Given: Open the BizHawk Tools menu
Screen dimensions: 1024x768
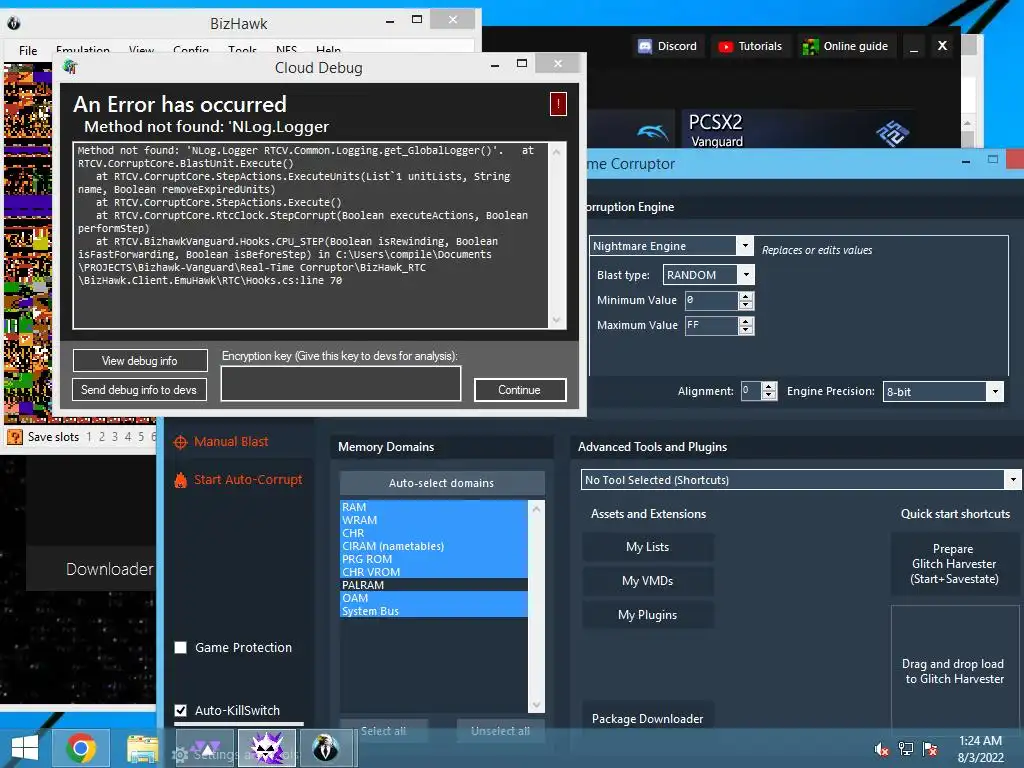Looking at the screenshot, I should click(242, 50).
